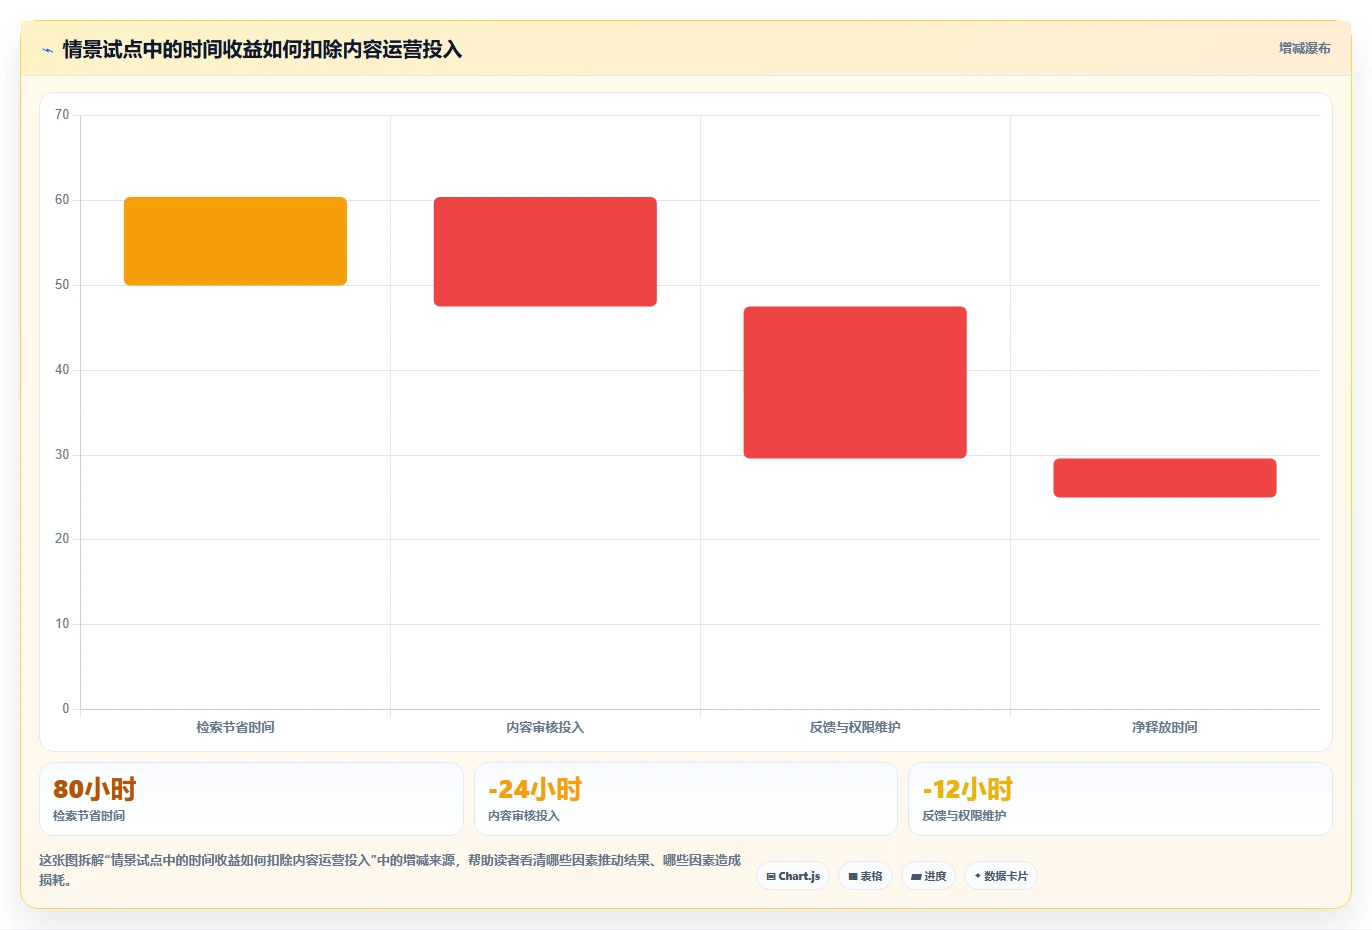Click the 内容审核投入 x-axis label
Viewport: 1372px width, 930px height.
click(x=545, y=727)
